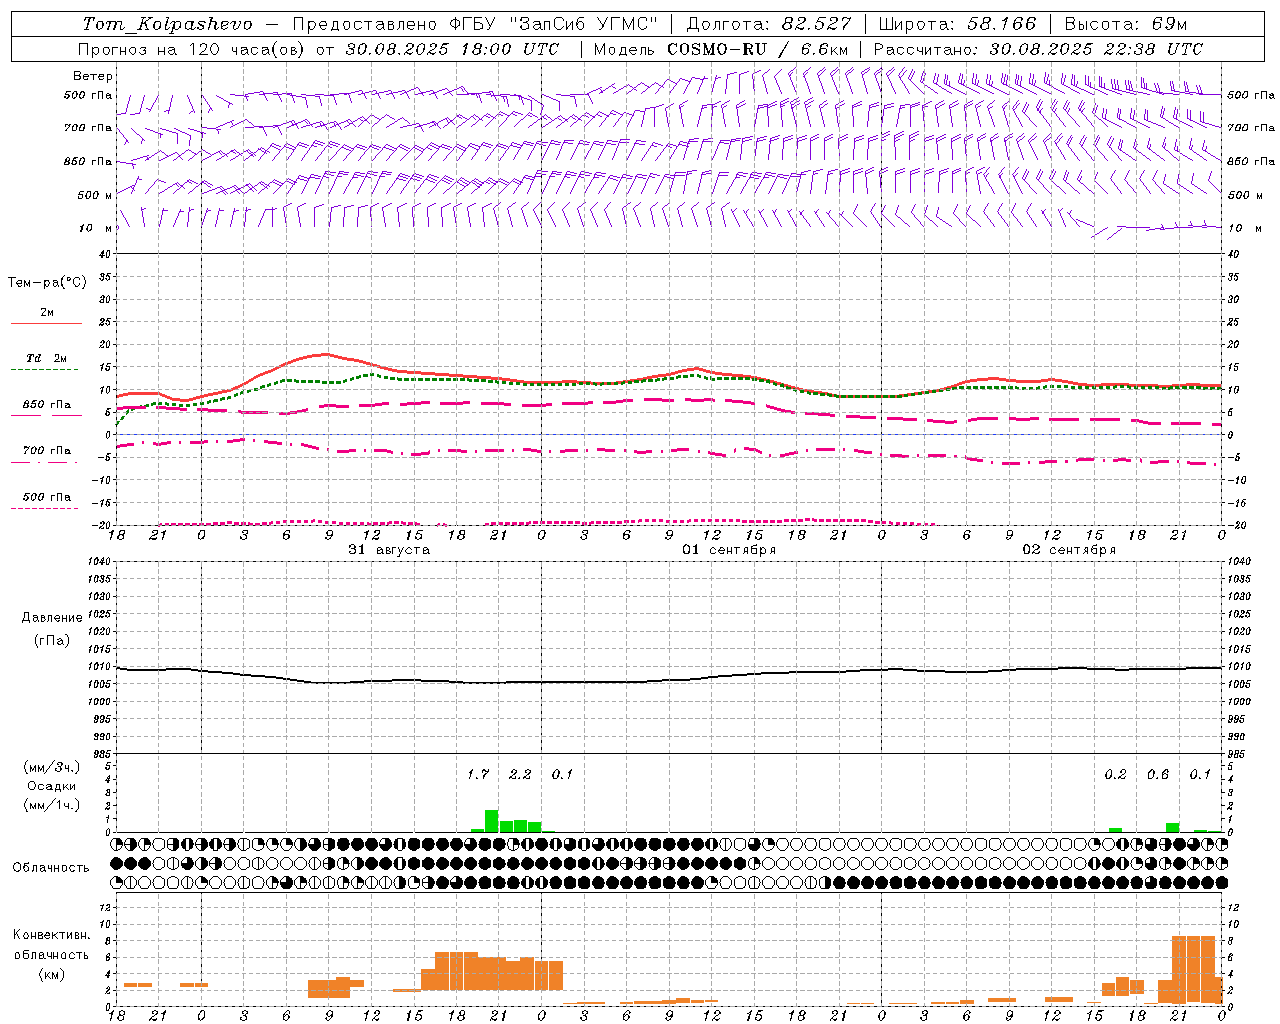
Task: Click the 31 августа date label
Action: tap(389, 550)
